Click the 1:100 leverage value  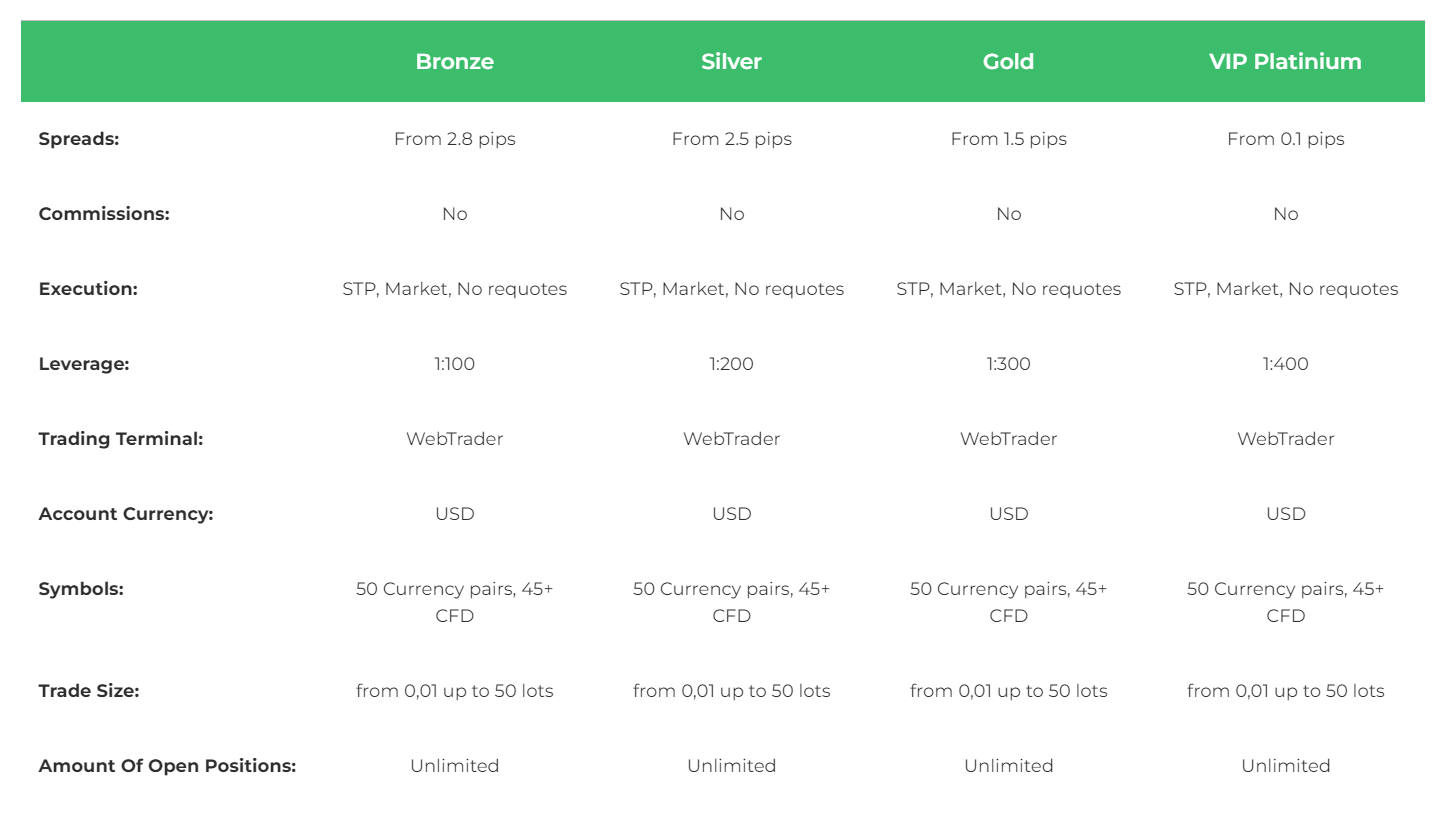click(455, 364)
